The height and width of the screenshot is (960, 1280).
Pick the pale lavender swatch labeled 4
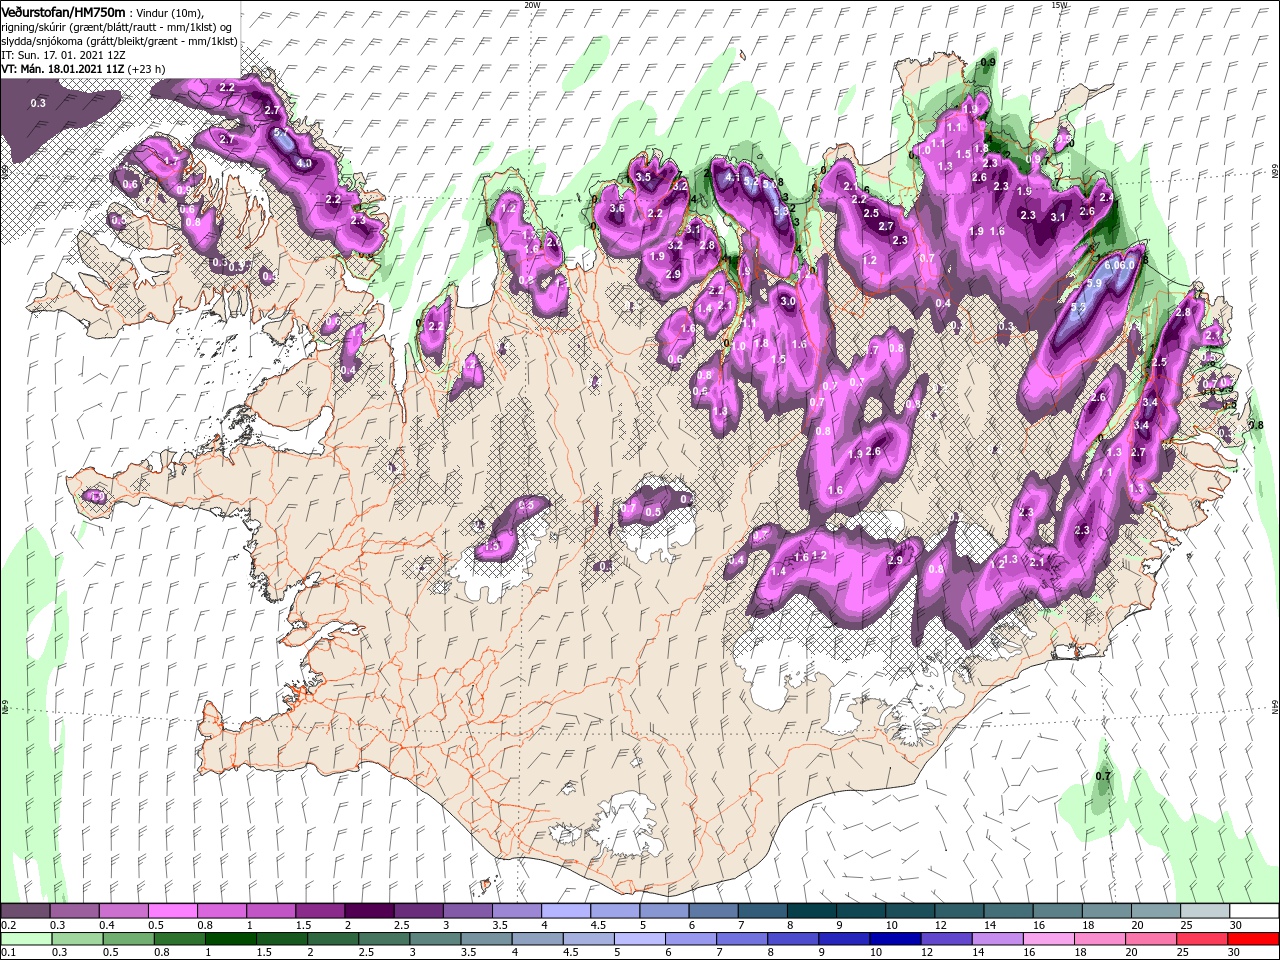point(566,911)
